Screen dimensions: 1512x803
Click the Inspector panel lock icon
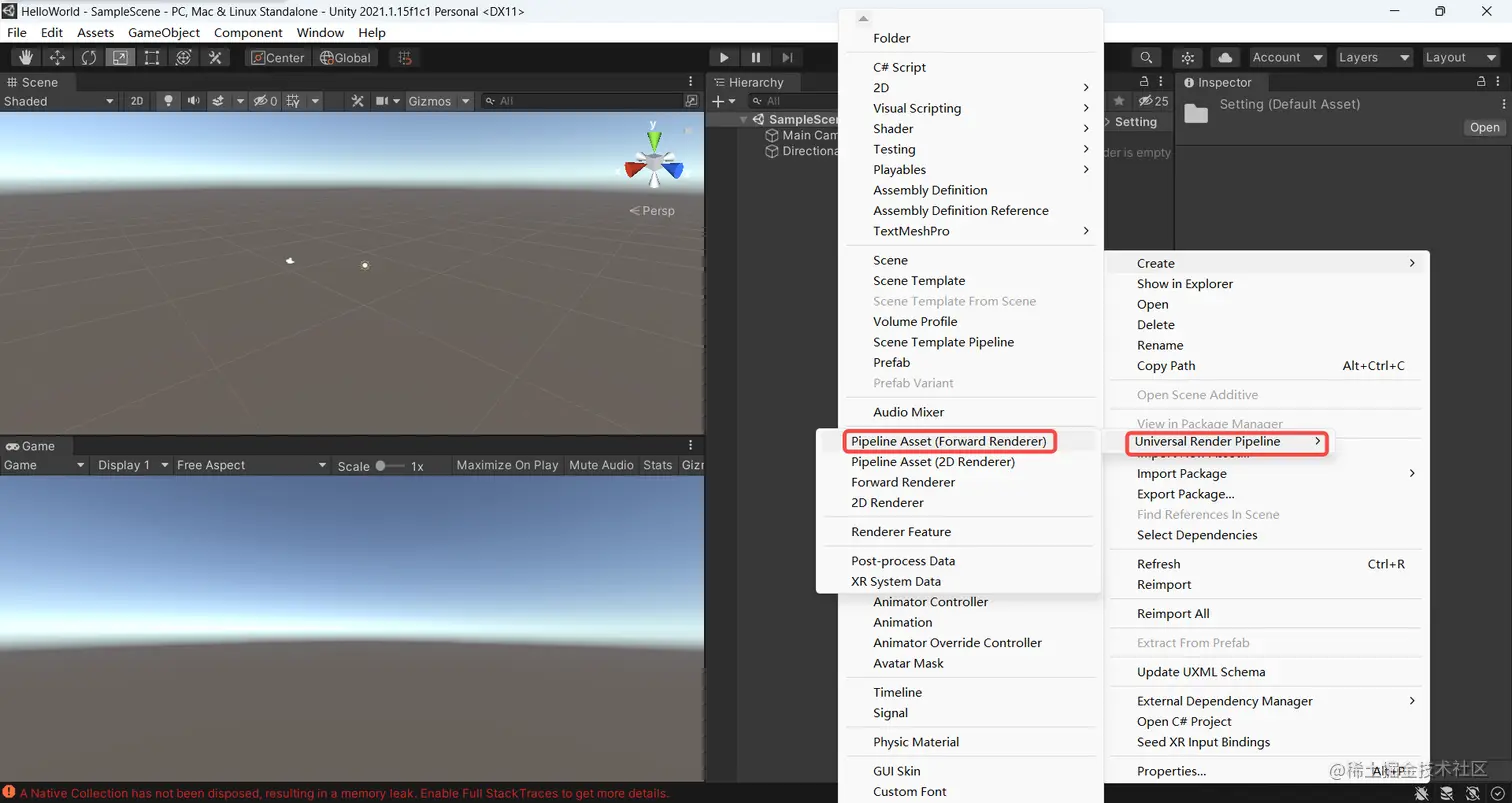coord(1482,82)
